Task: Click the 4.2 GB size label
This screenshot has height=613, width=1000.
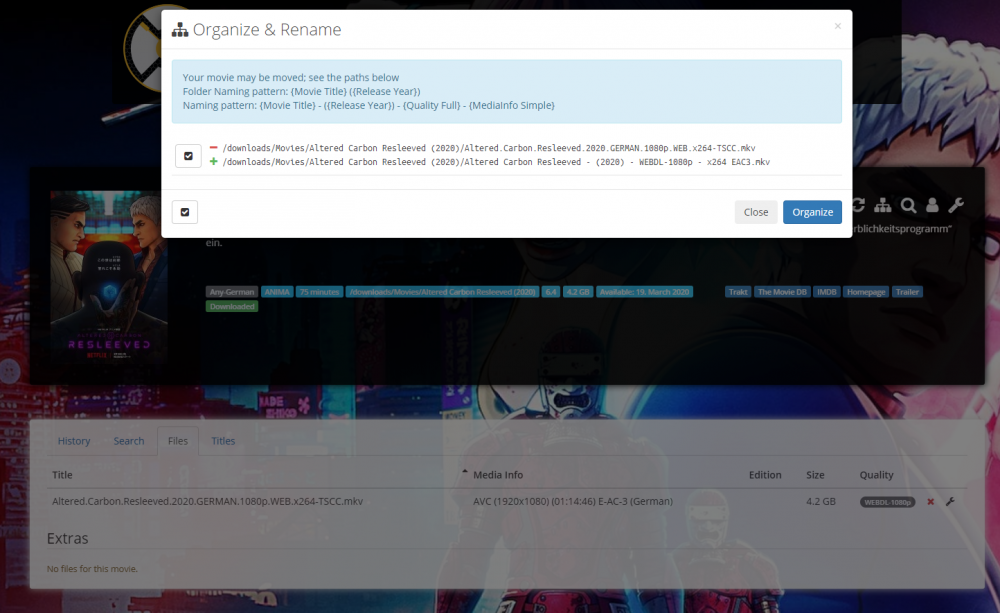Action: point(578,292)
